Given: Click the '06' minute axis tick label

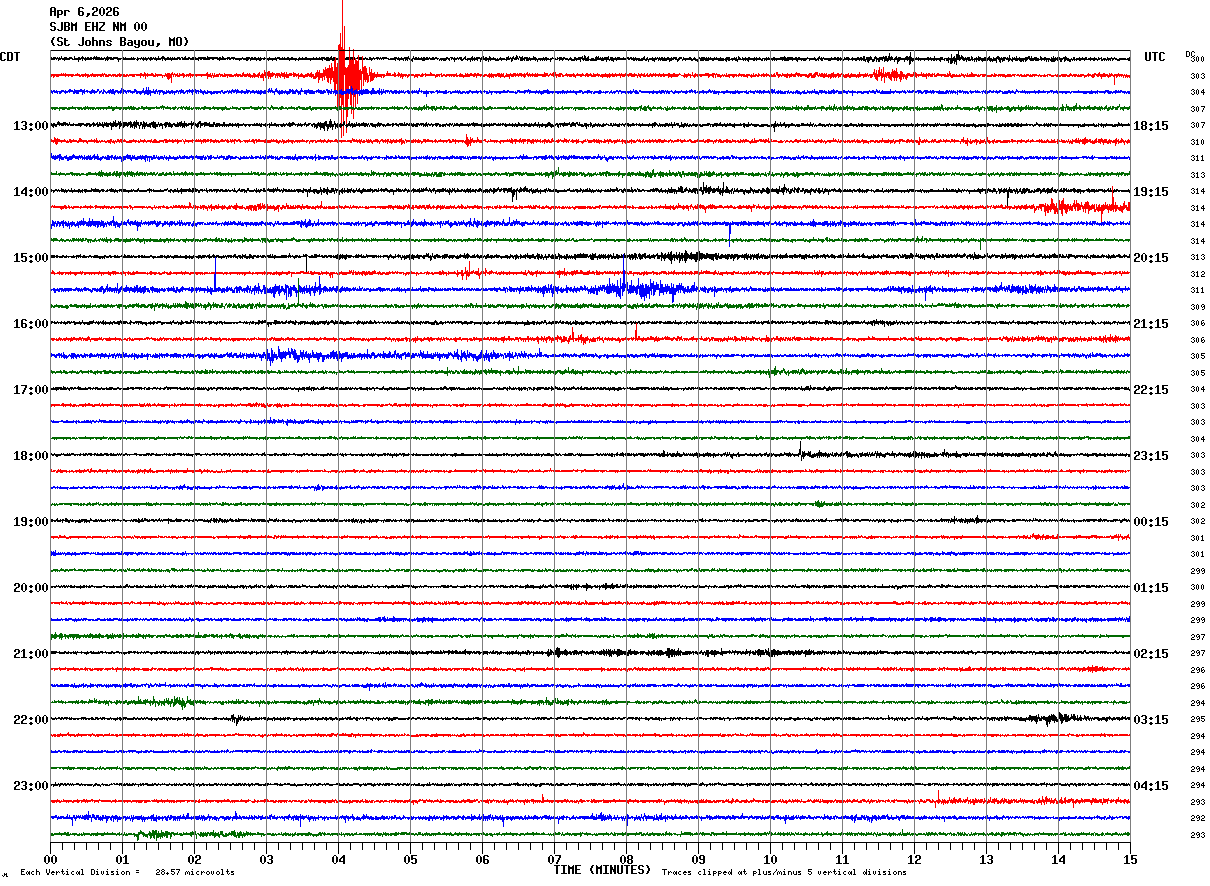Looking at the screenshot, I should [x=482, y=859].
